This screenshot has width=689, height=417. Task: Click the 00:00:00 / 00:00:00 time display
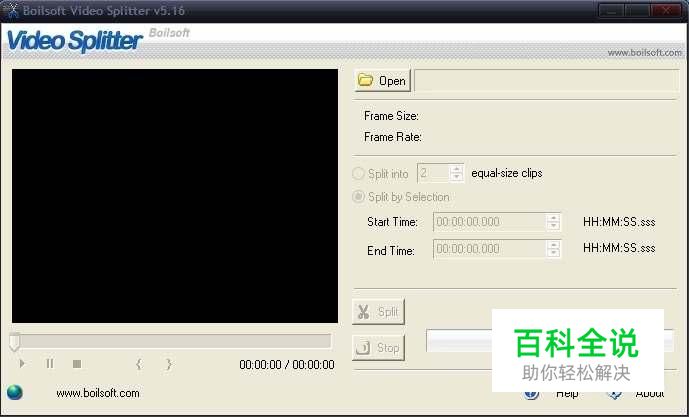tap(286, 365)
